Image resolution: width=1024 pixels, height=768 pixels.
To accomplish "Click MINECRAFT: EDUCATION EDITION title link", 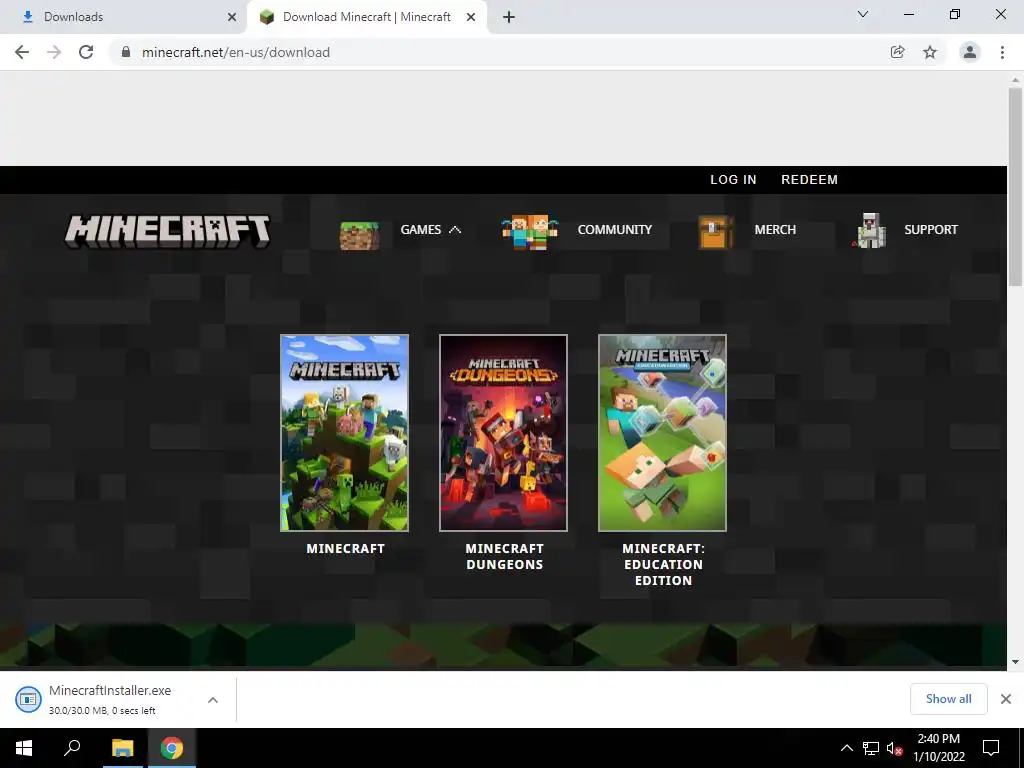I will point(664,564).
